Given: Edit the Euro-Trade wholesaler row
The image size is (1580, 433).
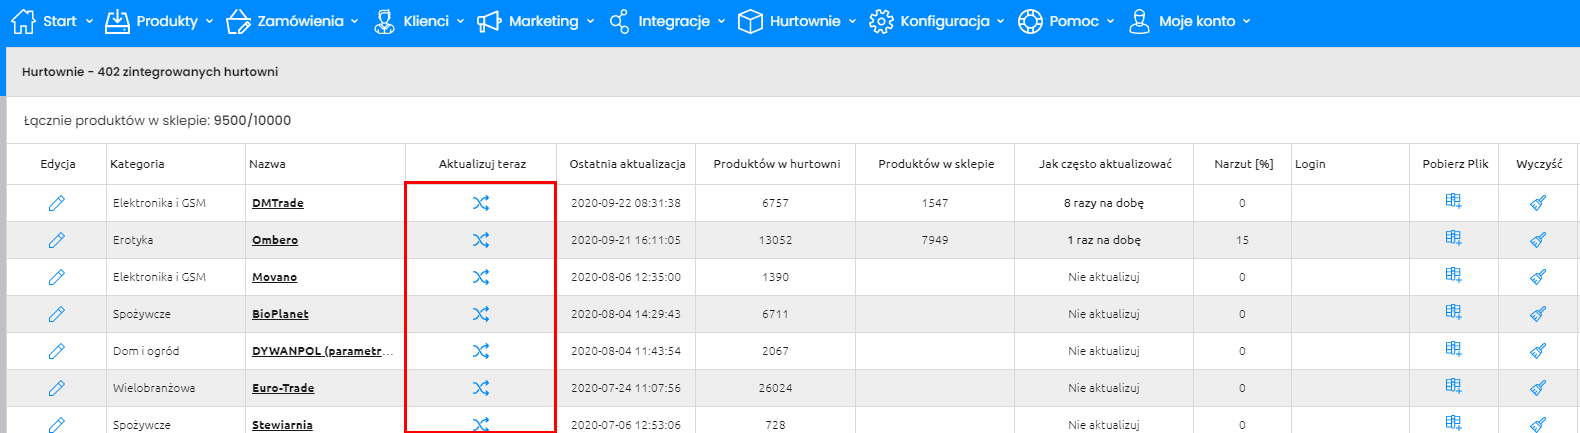Looking at the screenshot, I should pos(57,388).
